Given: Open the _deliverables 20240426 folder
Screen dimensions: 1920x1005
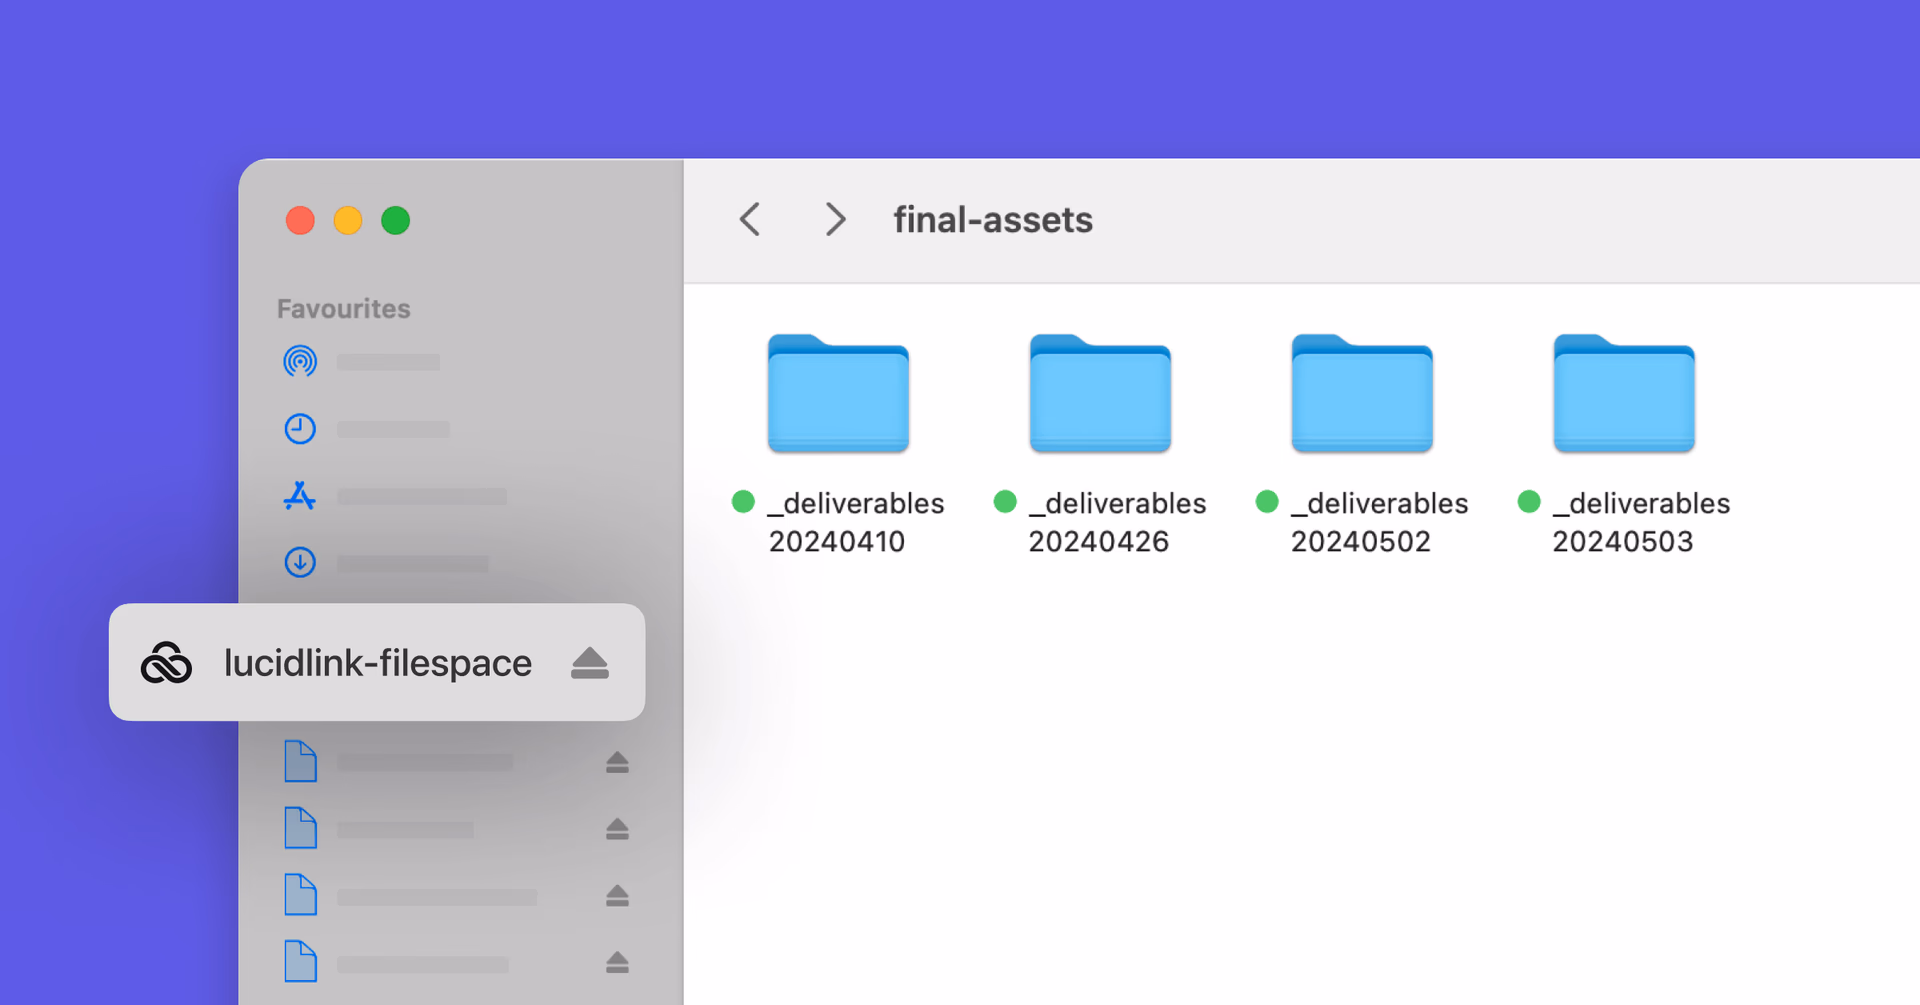Looking at the screenshot, I should (1100, 393).
